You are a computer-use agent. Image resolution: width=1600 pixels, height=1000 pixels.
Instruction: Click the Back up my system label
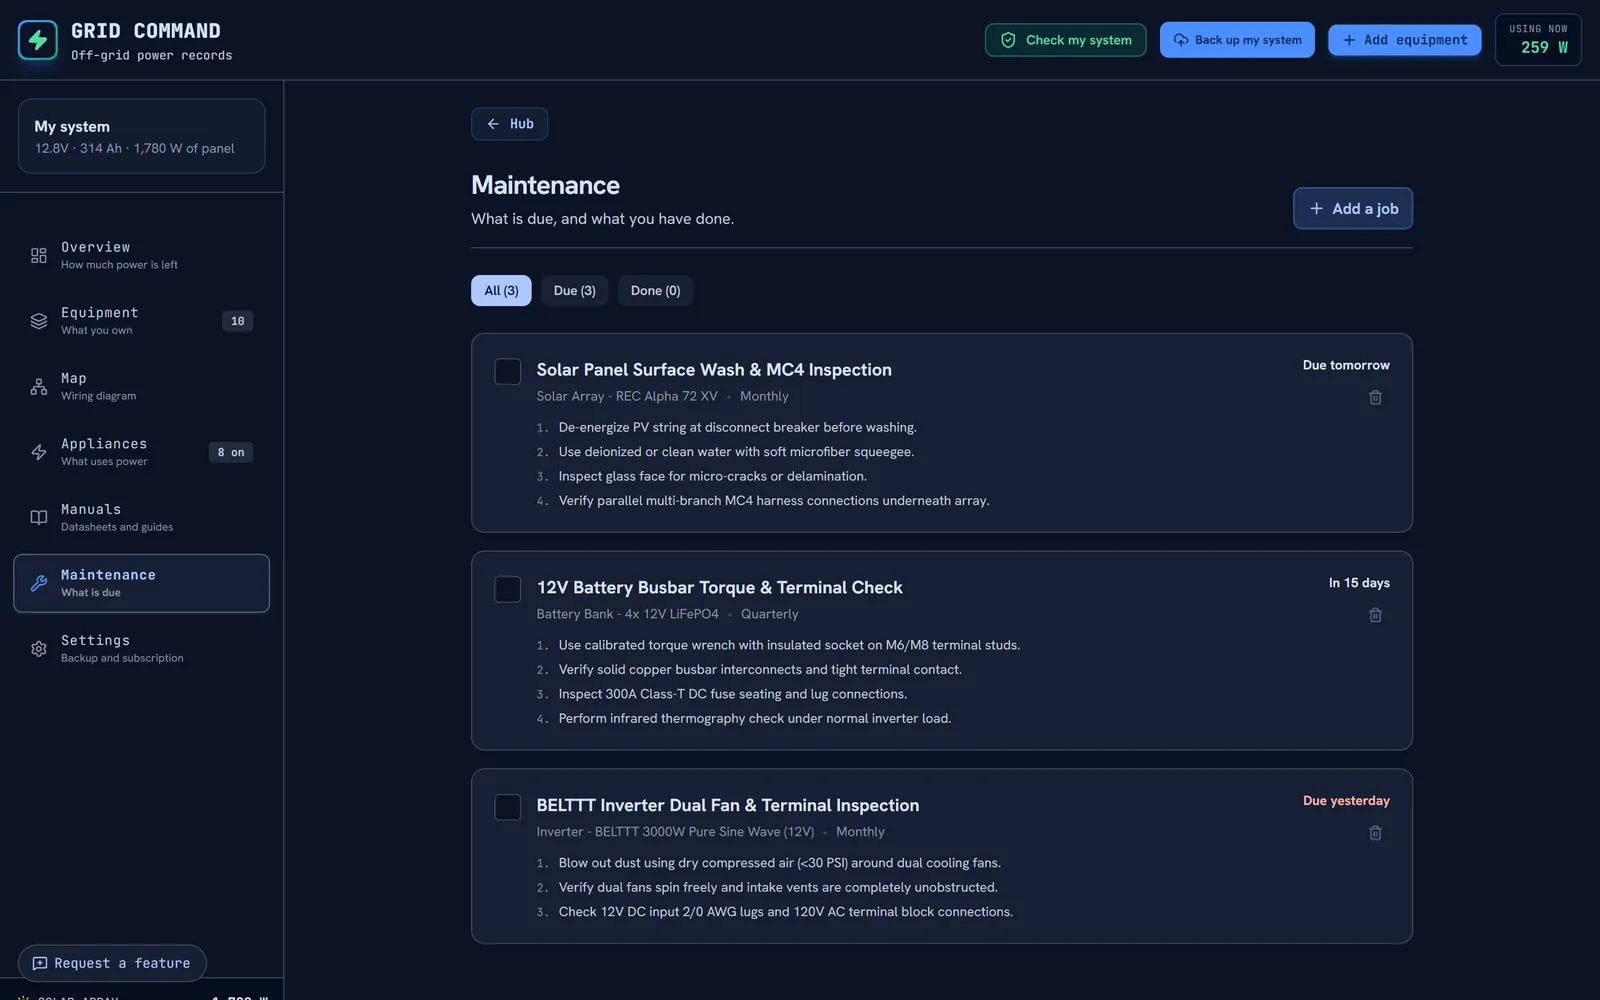click(x=1248, y=40)
